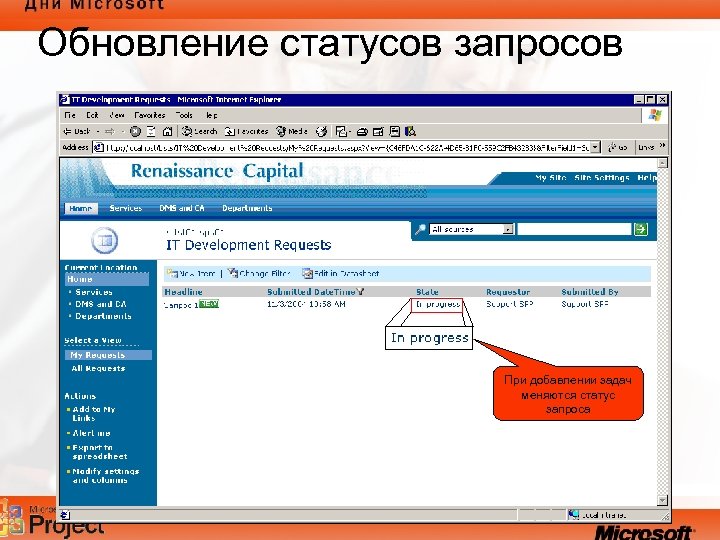Screen dimensions: 720x540
Task: Click the Research icon in toolbar
Action: click(x=411, y=132)
